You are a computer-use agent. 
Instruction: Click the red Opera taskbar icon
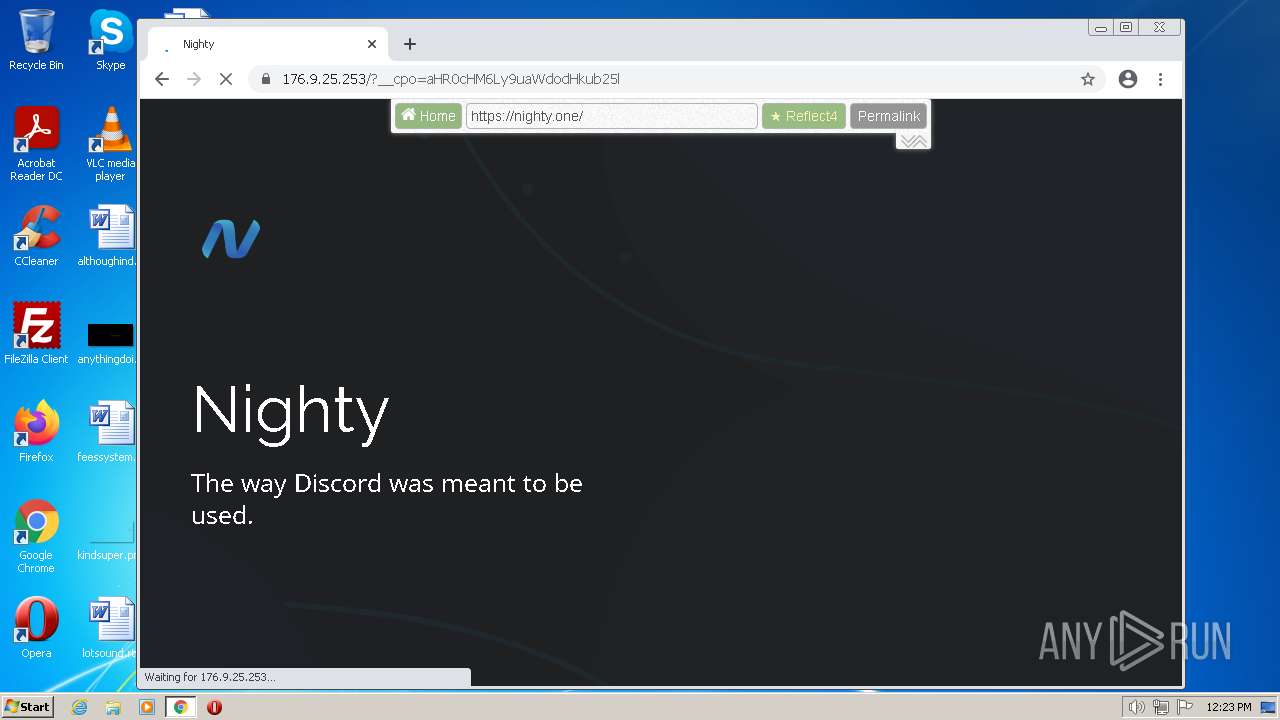(x=214, y=707)
